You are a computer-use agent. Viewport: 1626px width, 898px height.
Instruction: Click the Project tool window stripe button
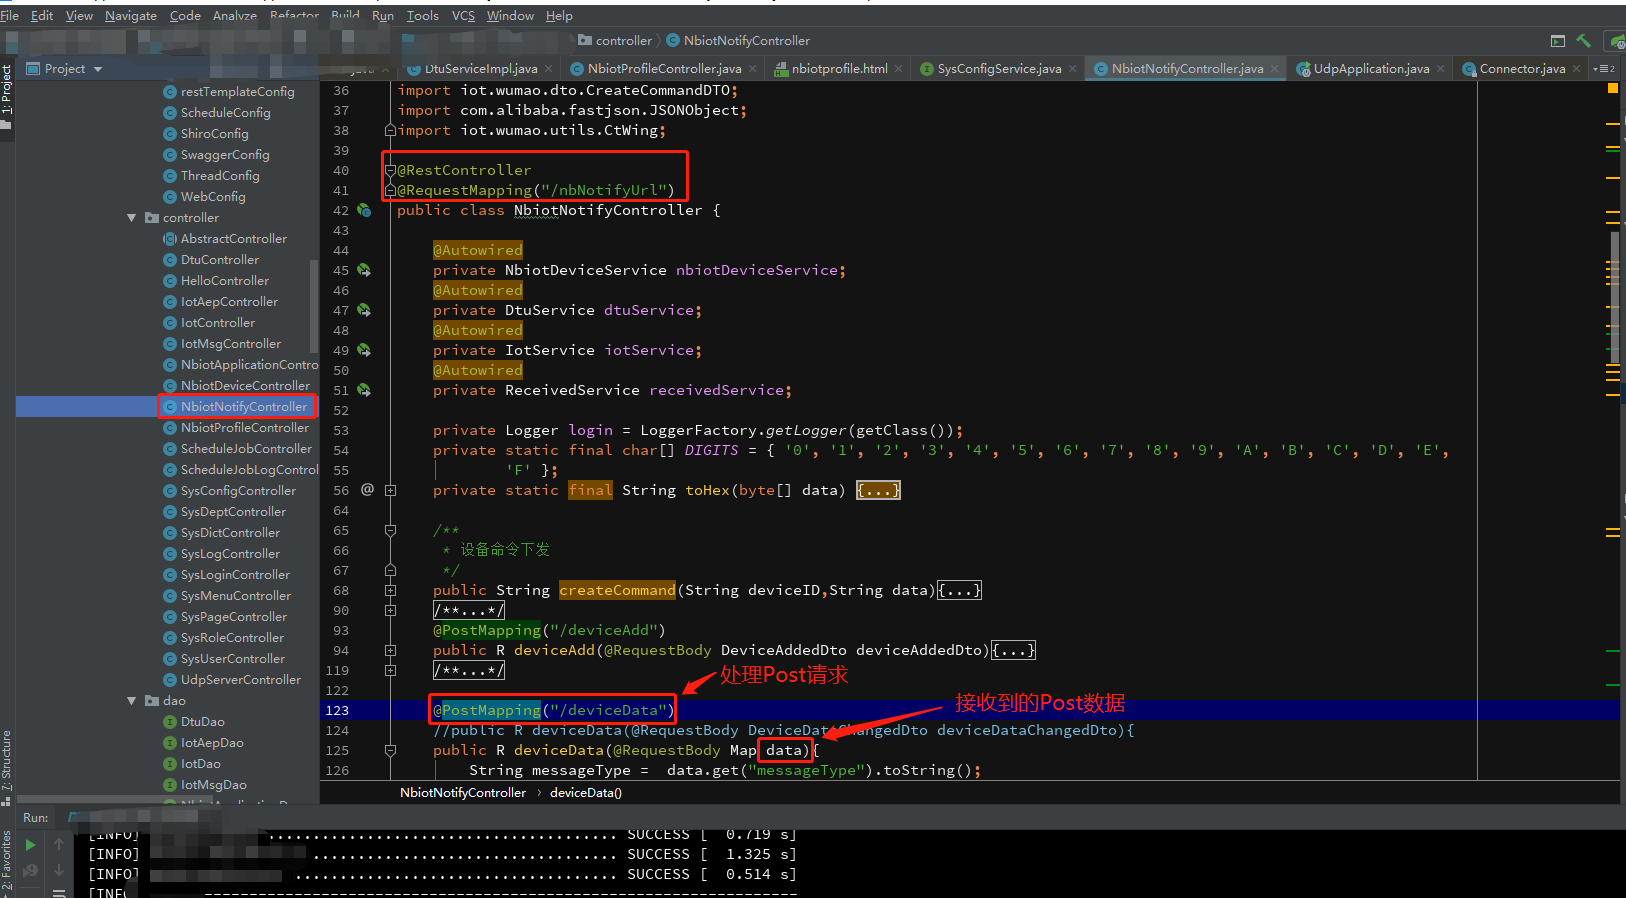pyautogui.click(x=7, y=97)
